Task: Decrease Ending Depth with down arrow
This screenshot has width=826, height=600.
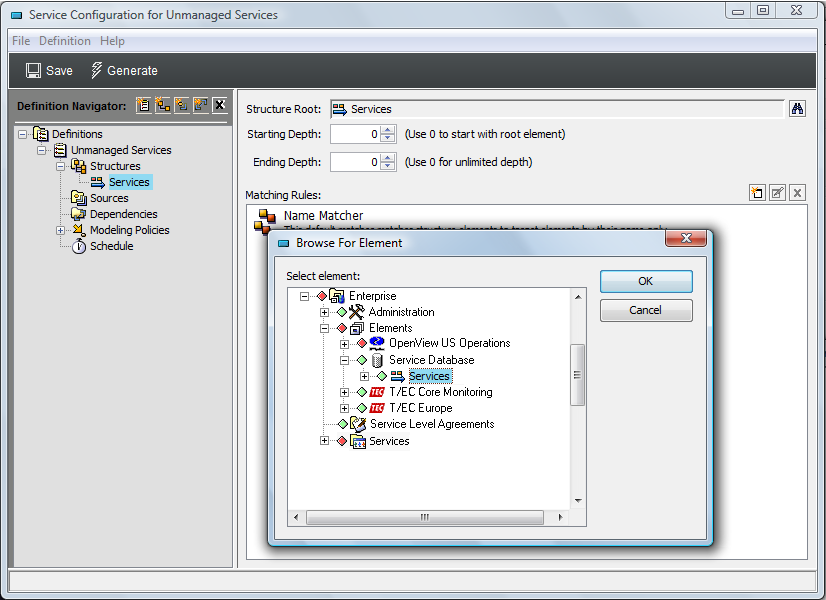Action: pyautogui.click(x=388, y=166)
